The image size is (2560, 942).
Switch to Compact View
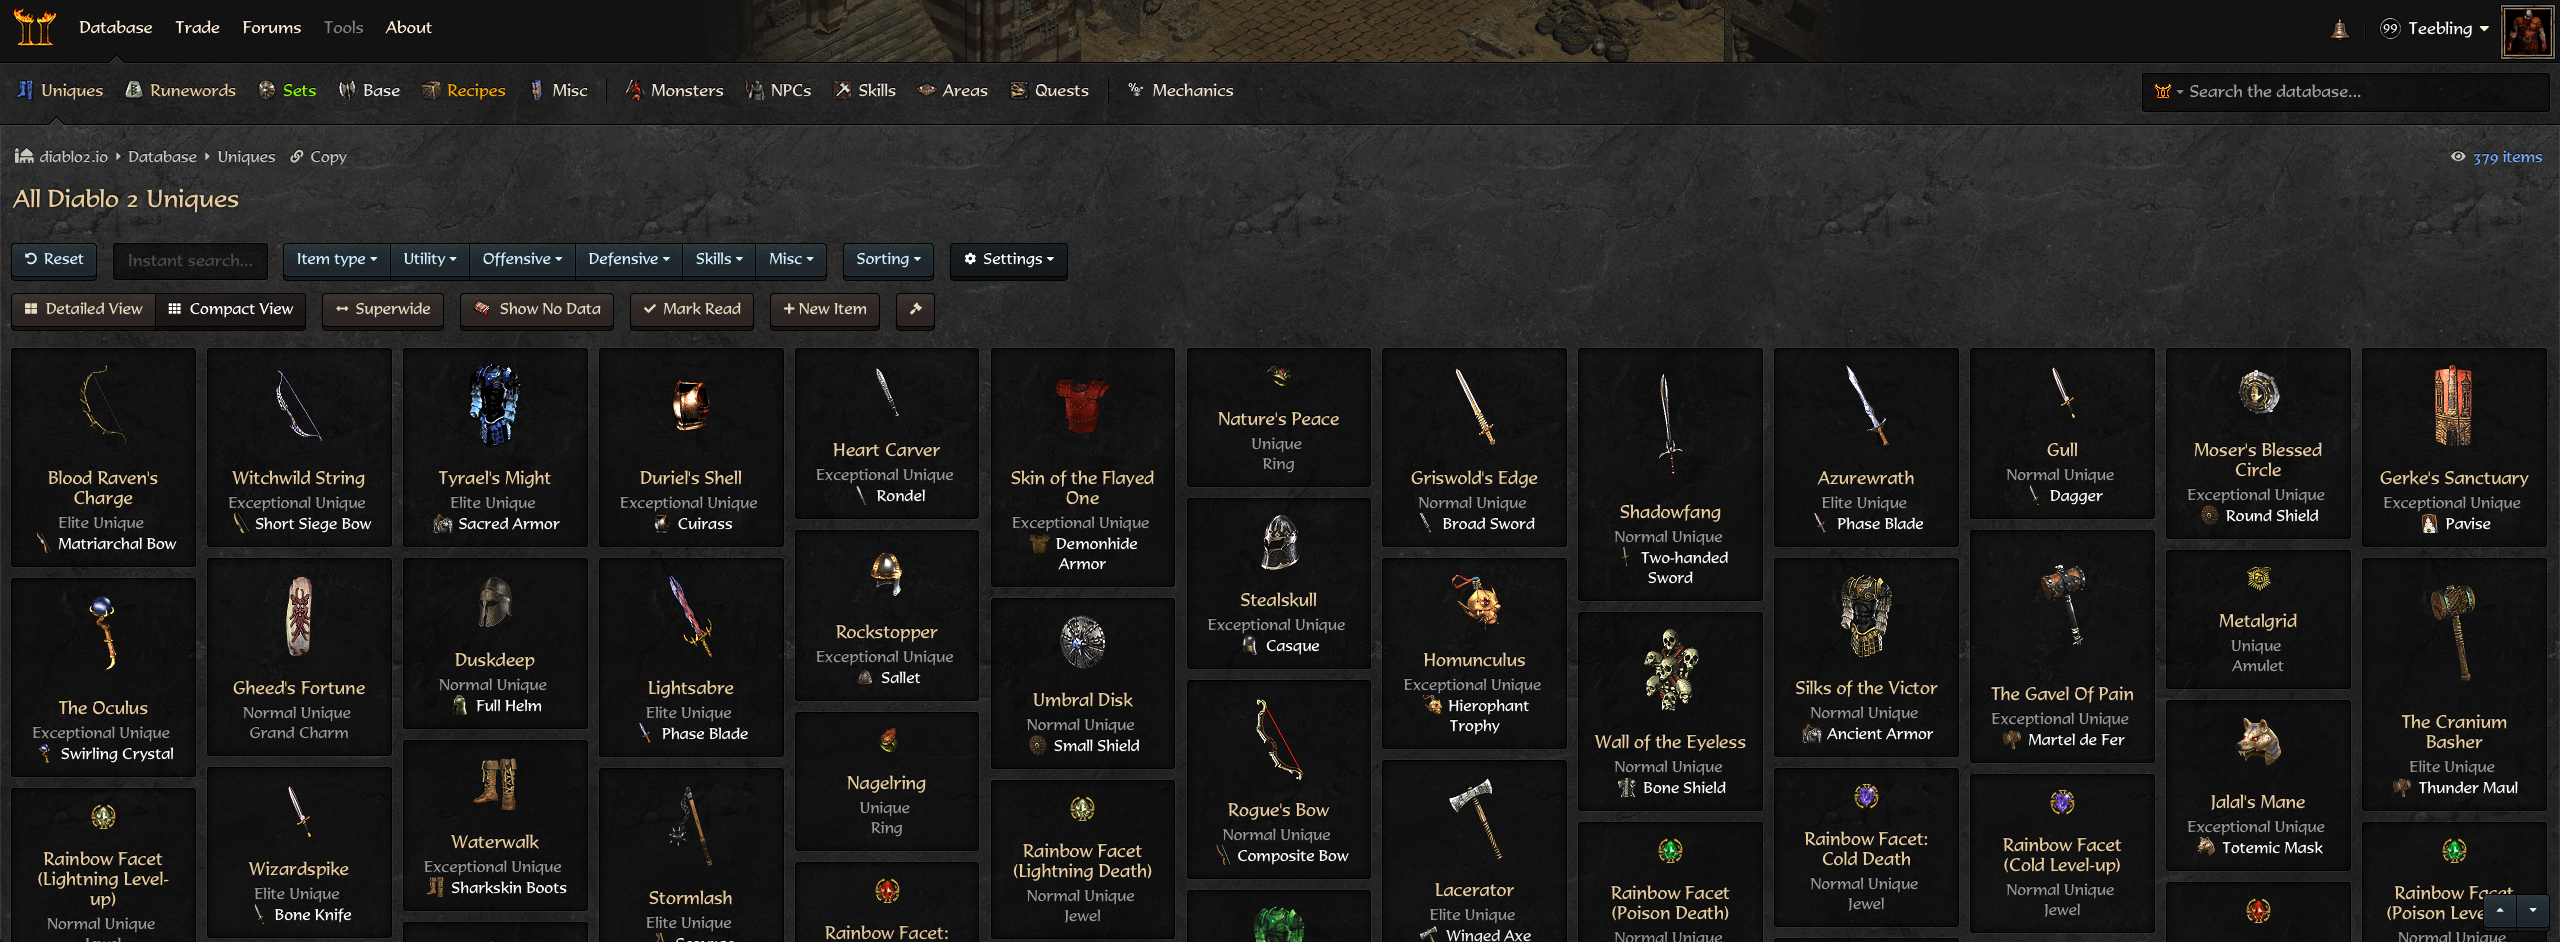click(x=231, y=310)
